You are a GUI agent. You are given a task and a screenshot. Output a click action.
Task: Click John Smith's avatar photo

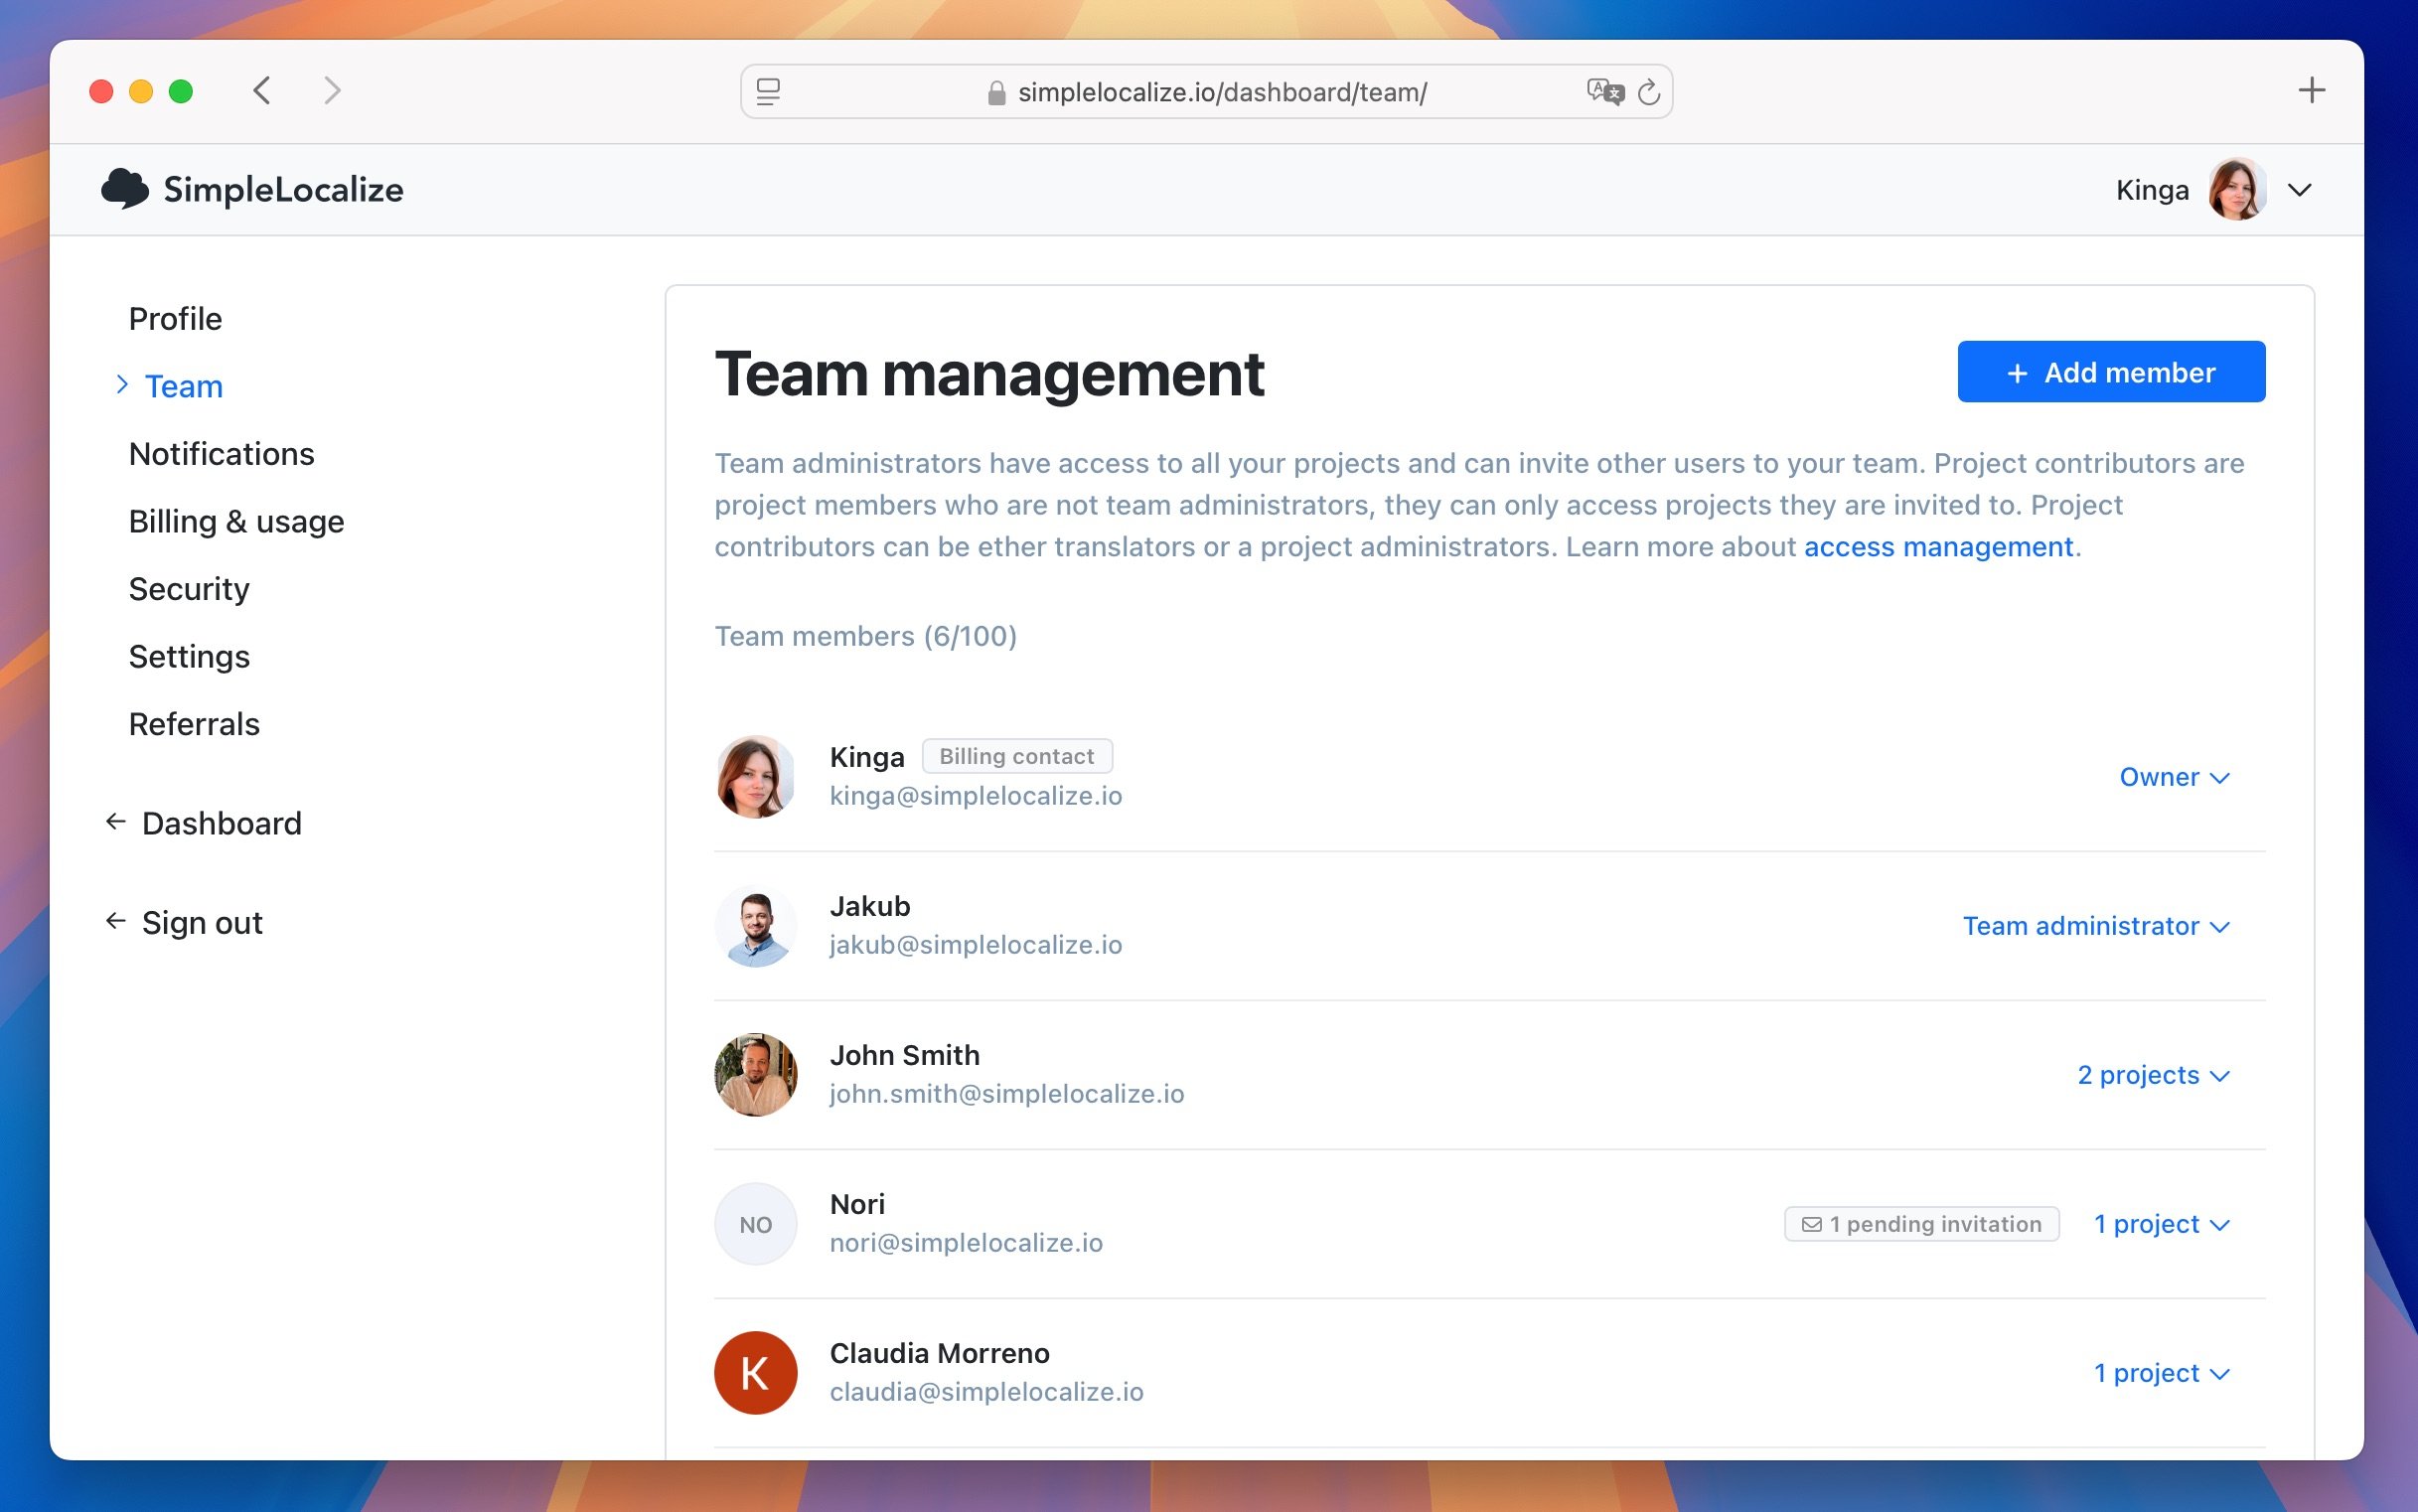coord(755,1074)
